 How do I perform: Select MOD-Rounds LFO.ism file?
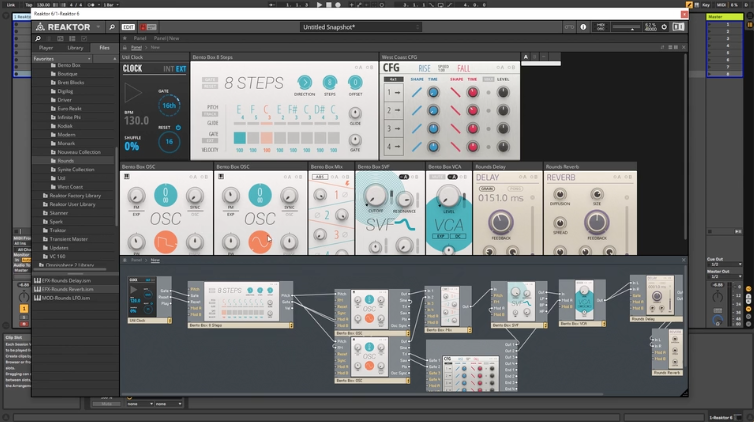click(66, 298)
